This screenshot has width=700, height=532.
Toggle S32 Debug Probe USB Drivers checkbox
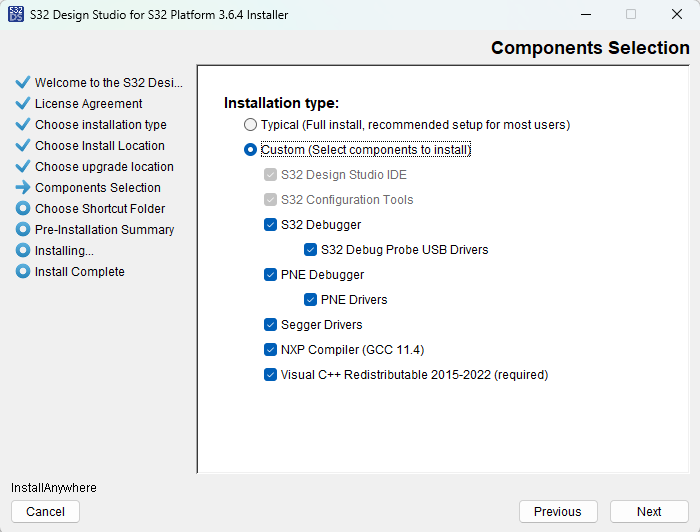tap(310, 249)
